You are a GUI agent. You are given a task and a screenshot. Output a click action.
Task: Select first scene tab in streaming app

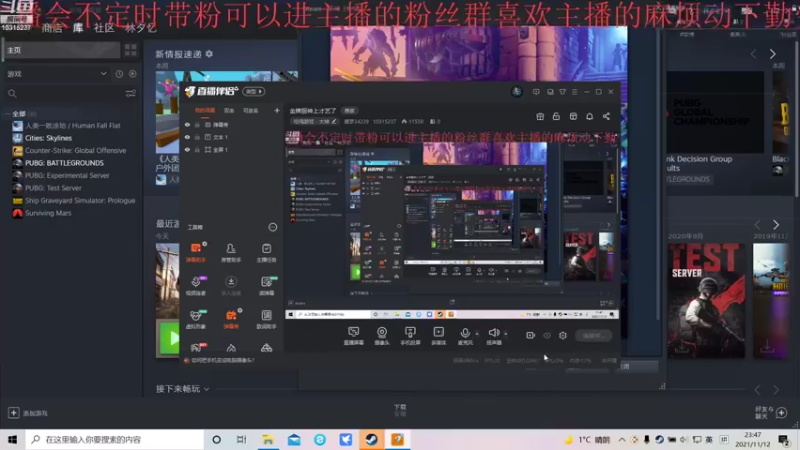coord(205,110)
